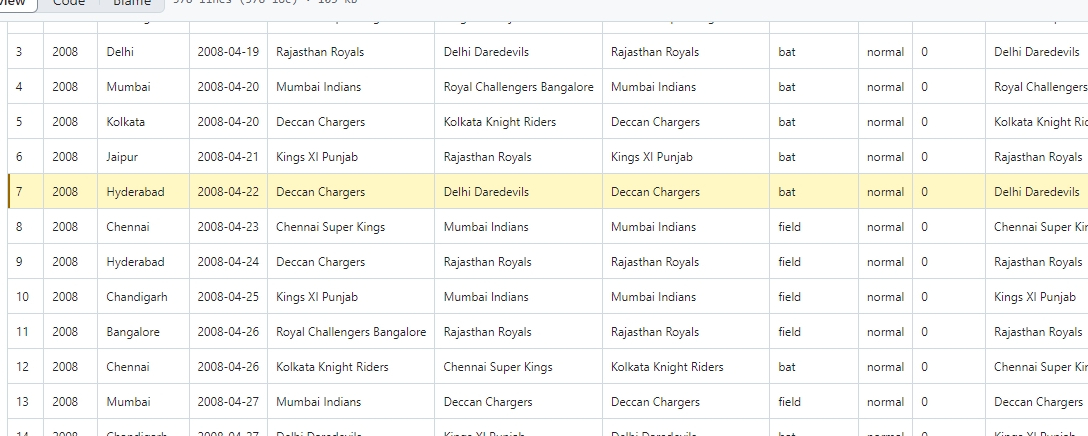Click the date 2008-04-23

pyautogui.click(x=228, y=227)
